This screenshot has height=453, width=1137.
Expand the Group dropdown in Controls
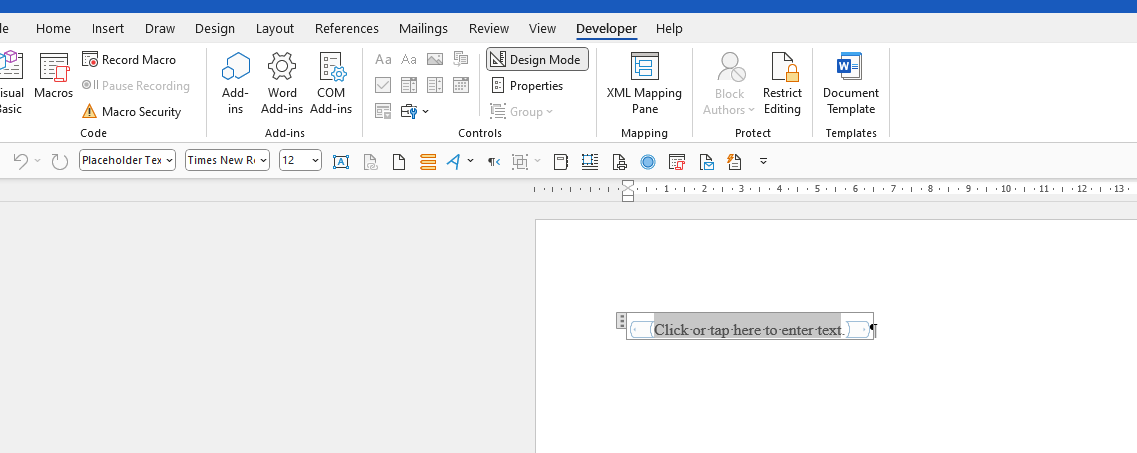pos(522,112)
